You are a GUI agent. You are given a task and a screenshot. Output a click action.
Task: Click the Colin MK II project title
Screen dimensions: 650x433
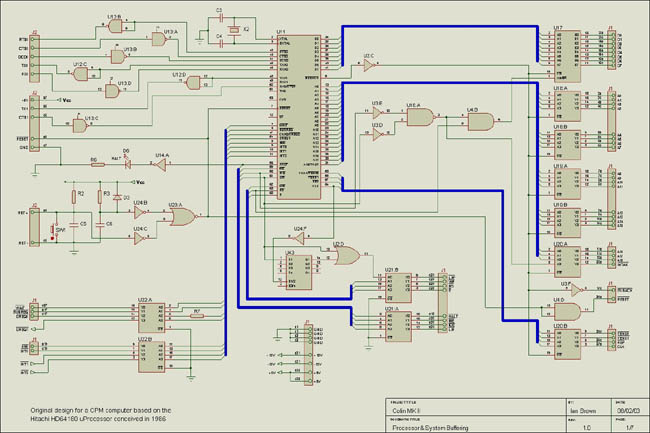click(x=406, y=409)
